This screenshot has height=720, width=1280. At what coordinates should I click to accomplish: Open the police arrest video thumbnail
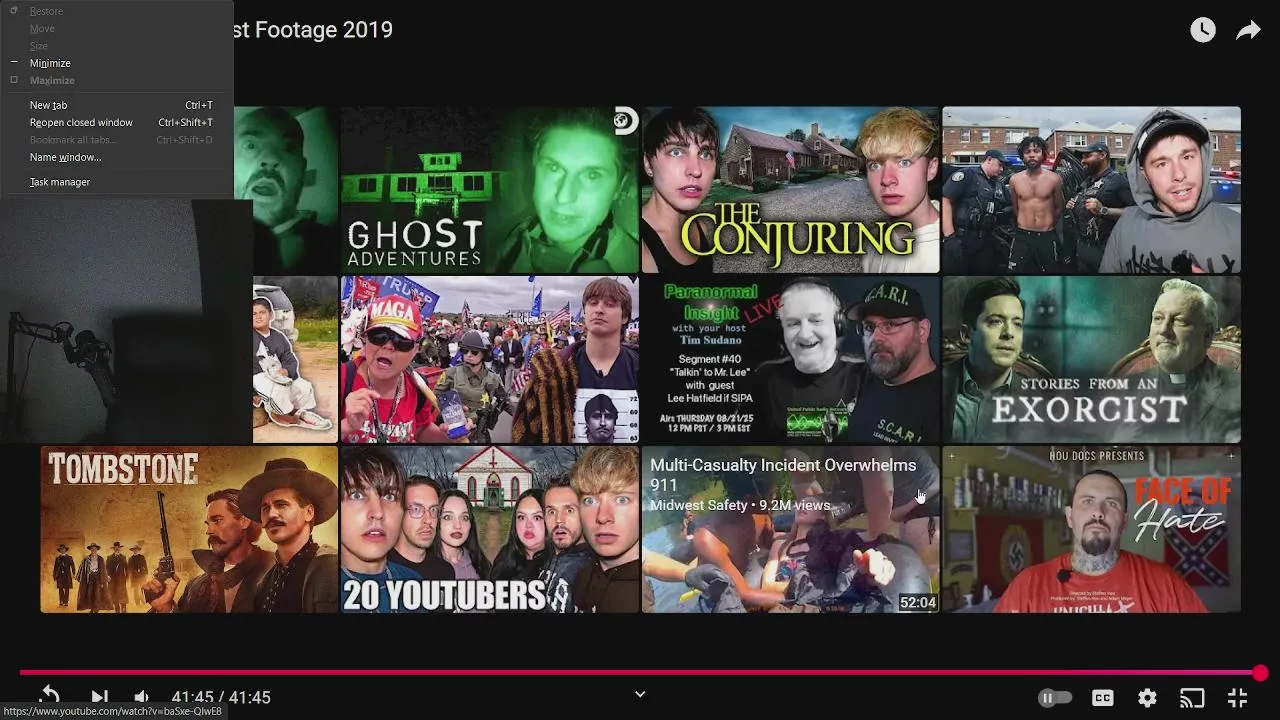pos(1091,190)
